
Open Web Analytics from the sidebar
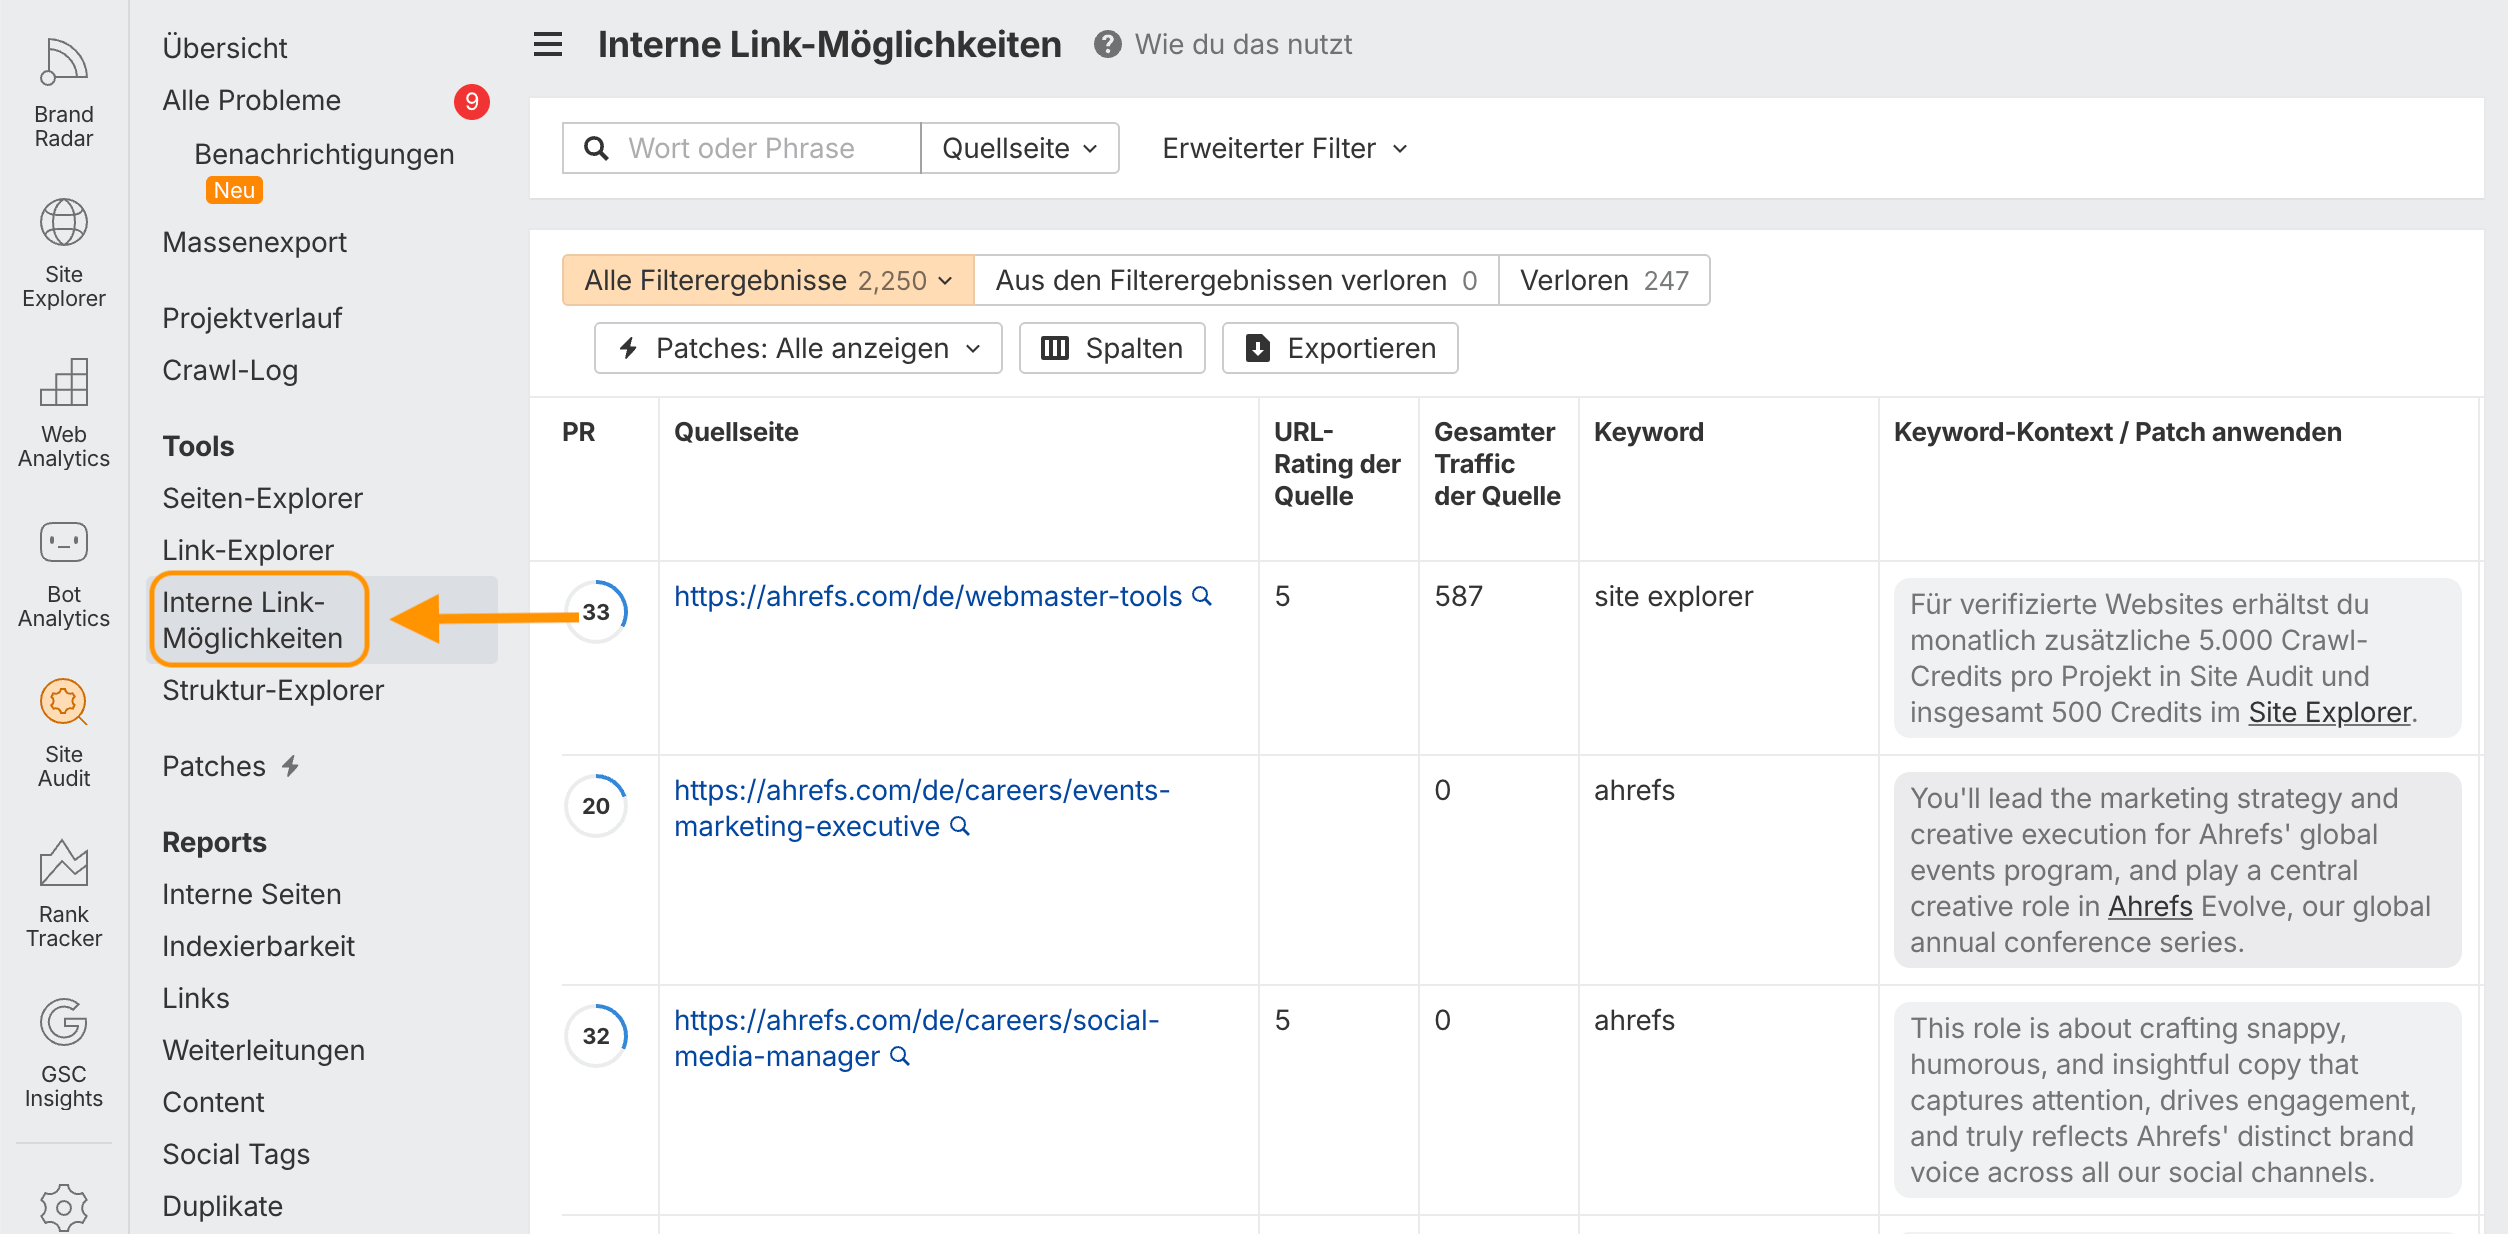click(64, 413)
